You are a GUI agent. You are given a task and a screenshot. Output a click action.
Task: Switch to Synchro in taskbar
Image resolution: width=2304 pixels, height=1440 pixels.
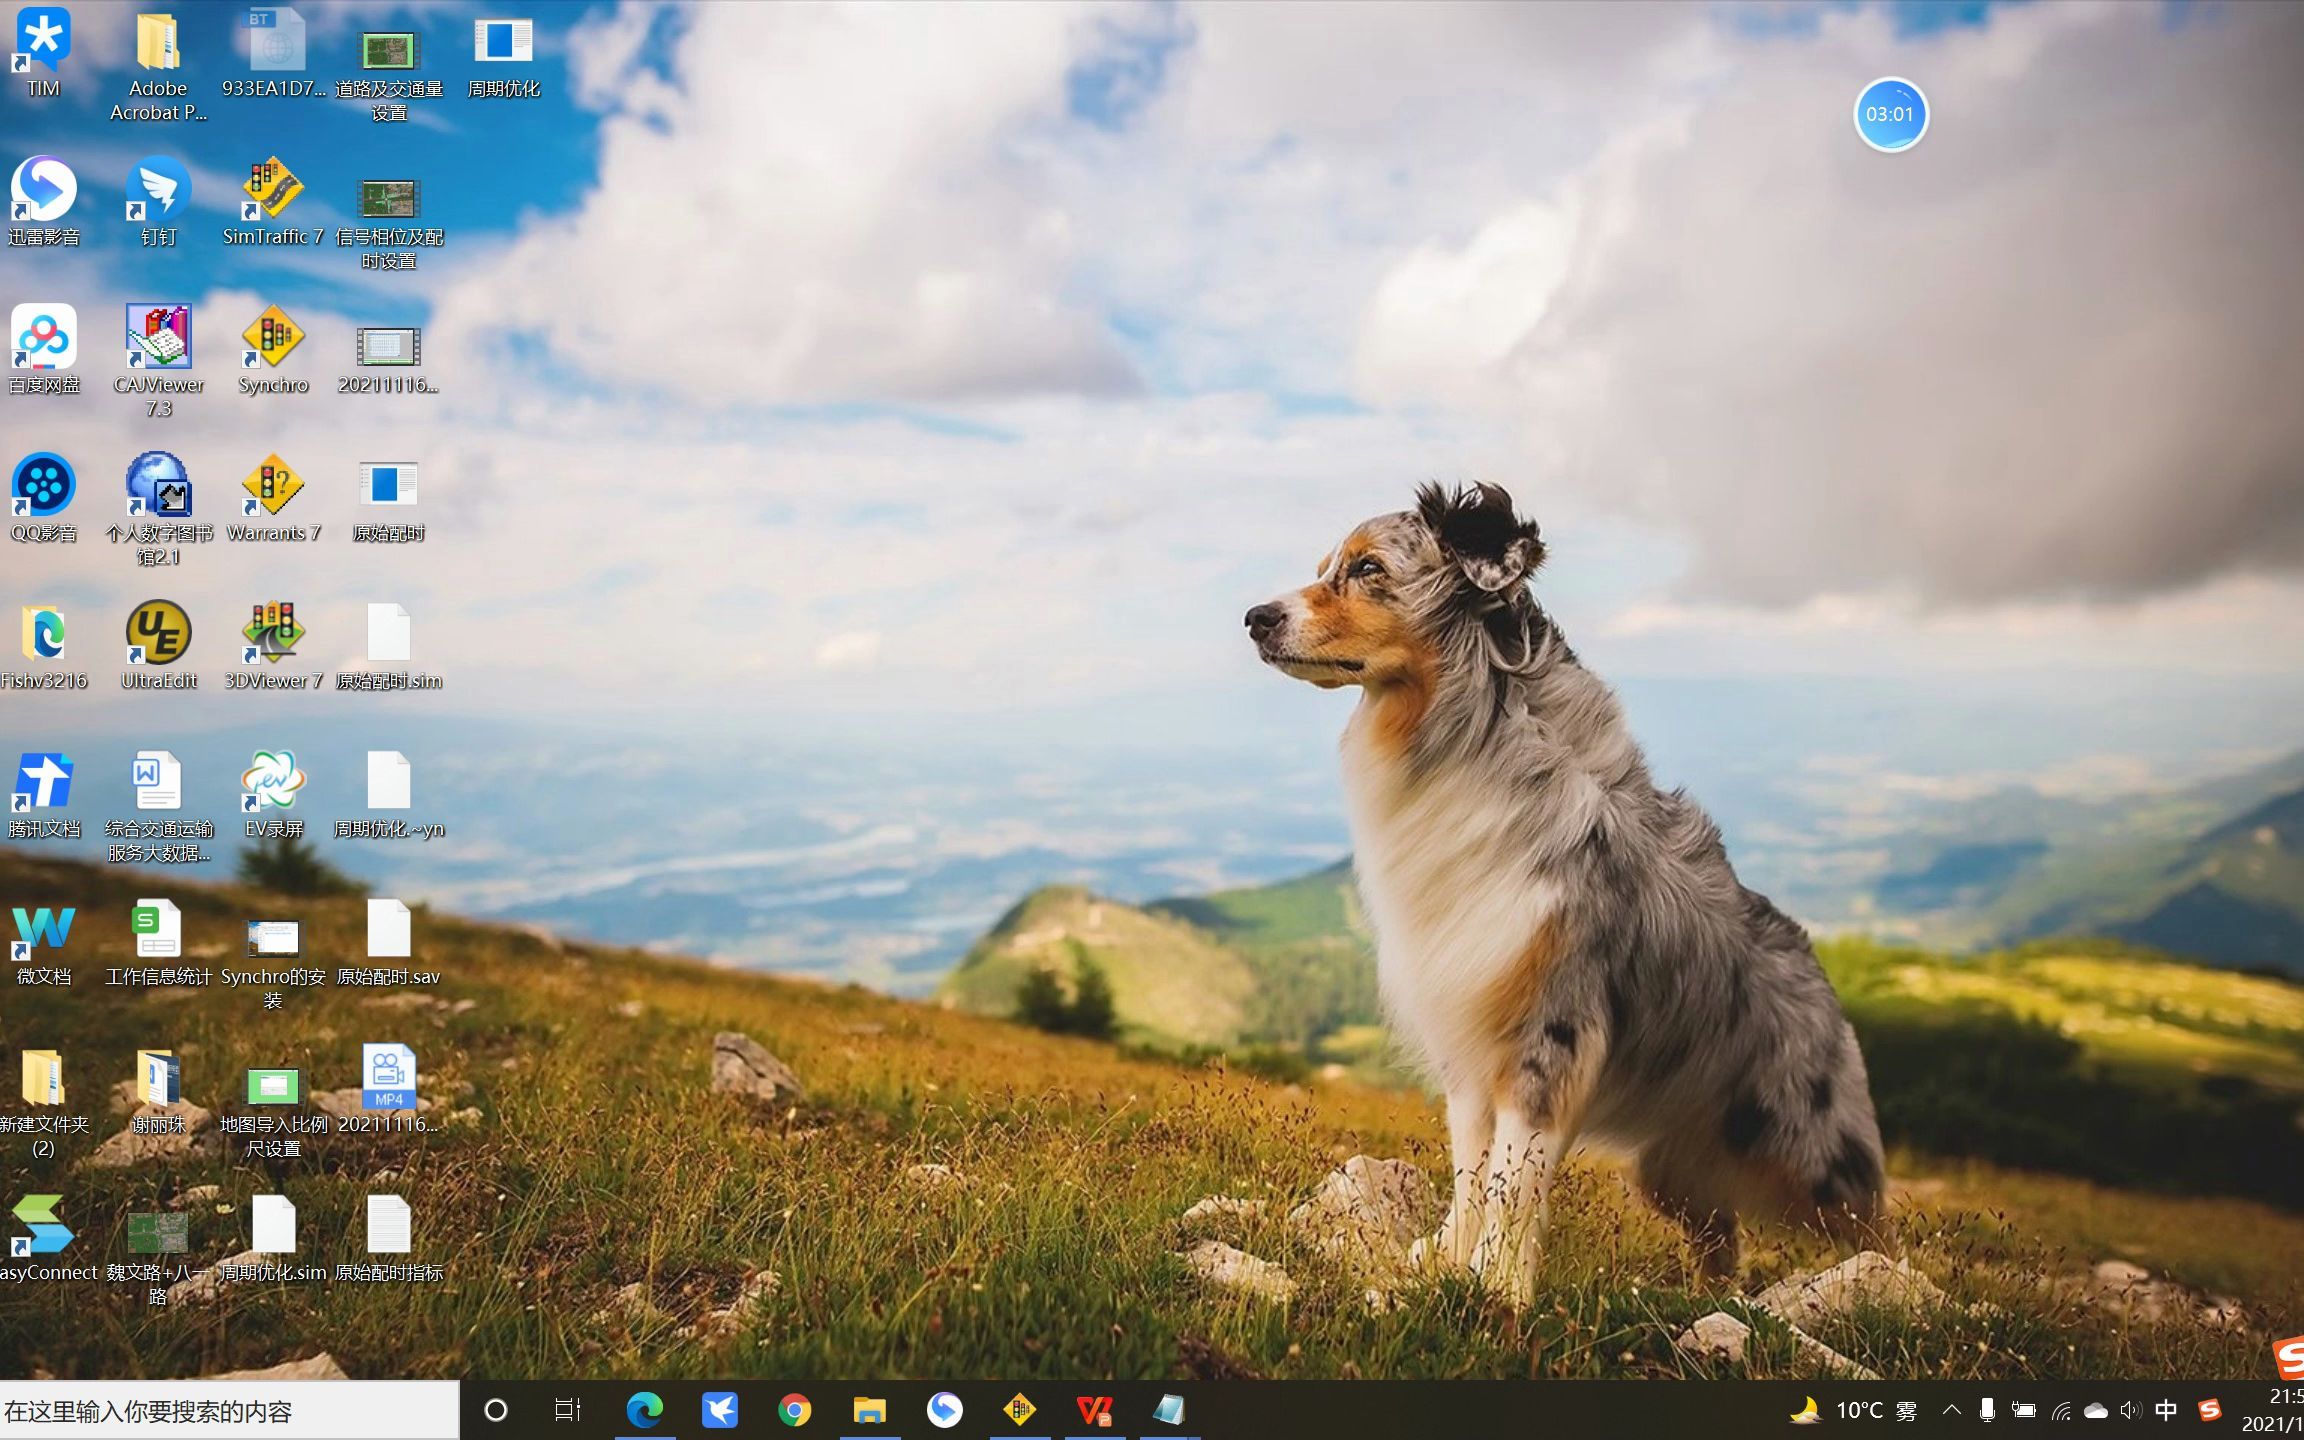pyautogui.click(x=1020, y=1410)
